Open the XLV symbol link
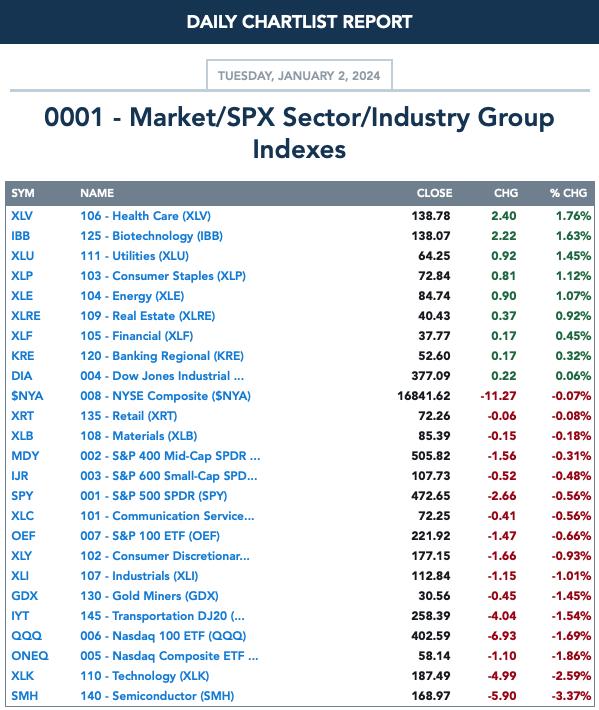 22,216
